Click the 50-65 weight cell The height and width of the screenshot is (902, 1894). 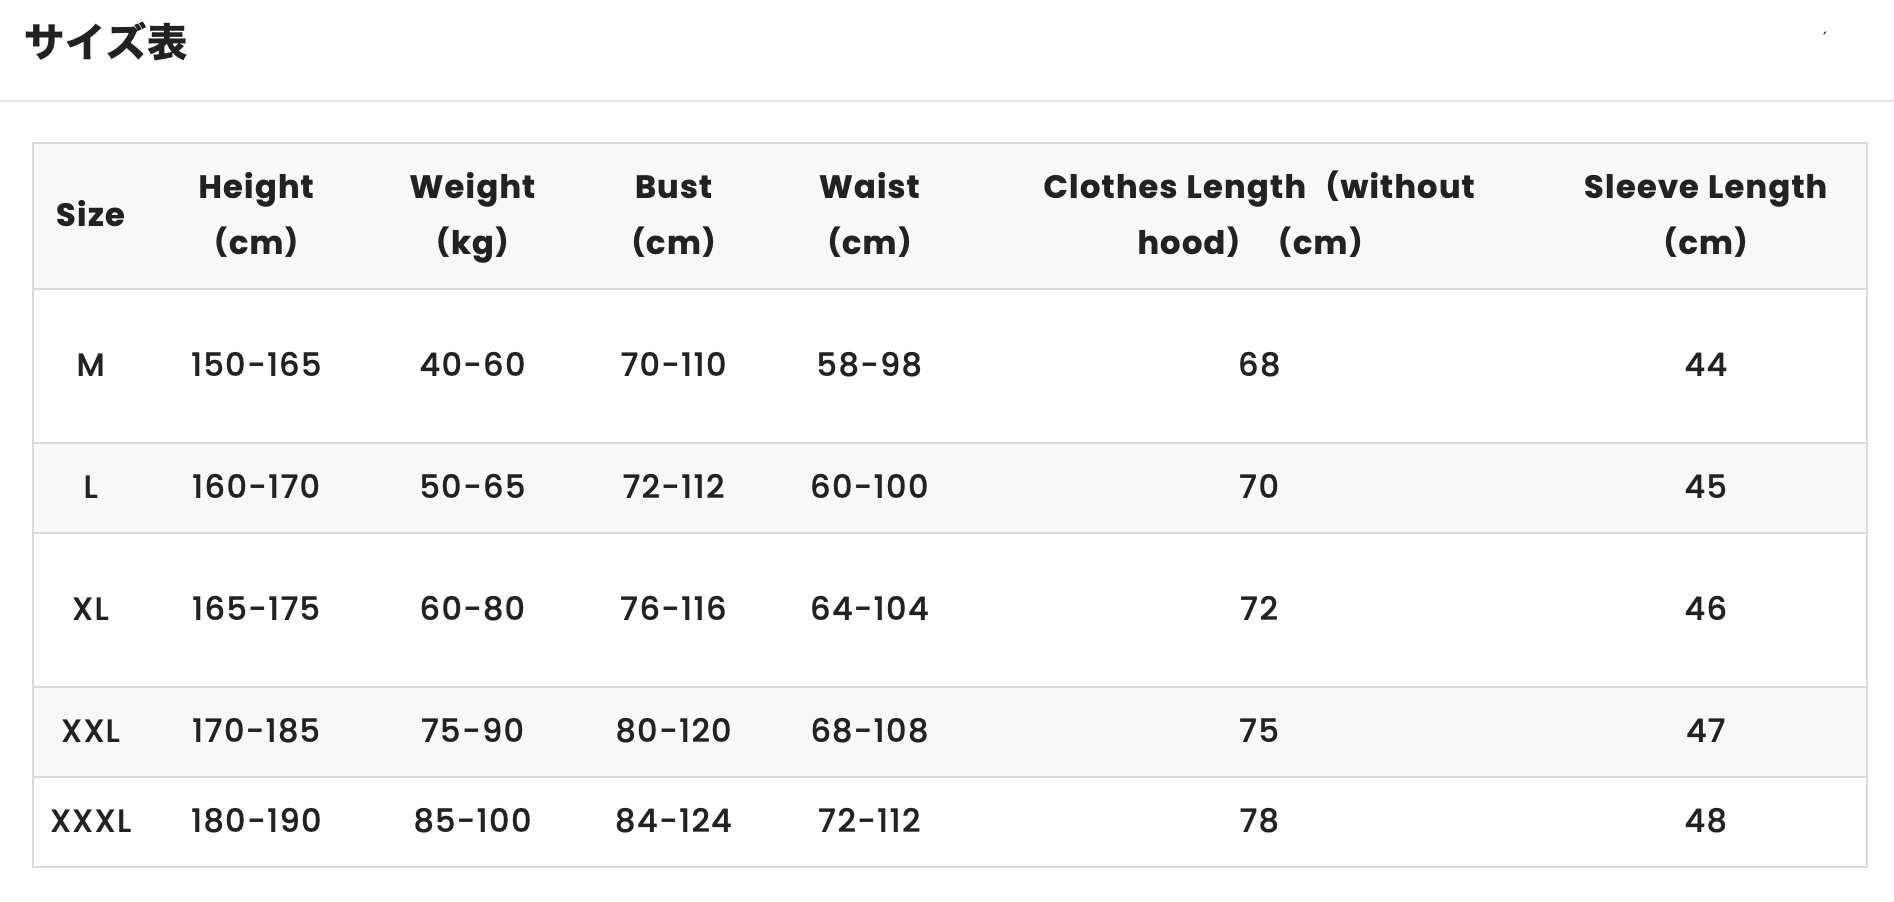(x=472, y=487)
